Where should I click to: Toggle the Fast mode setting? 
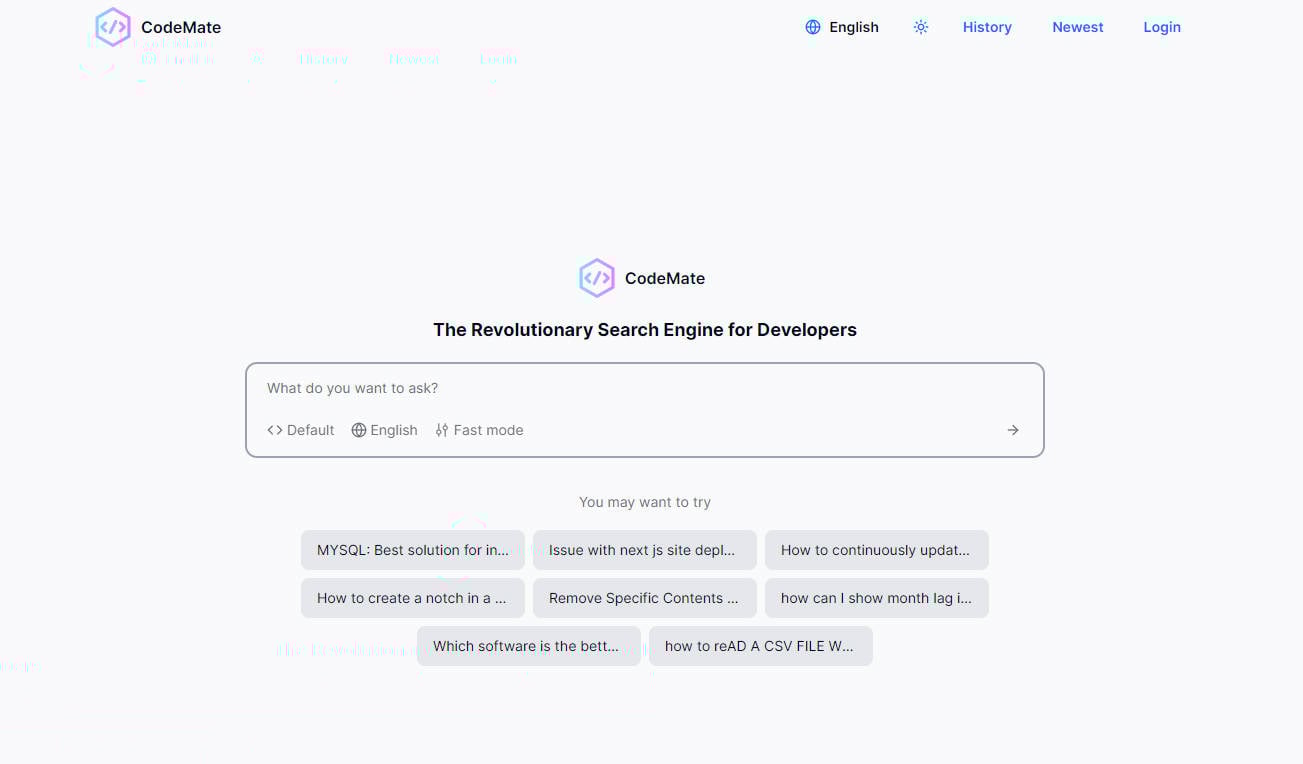click(x=479, y=430)
